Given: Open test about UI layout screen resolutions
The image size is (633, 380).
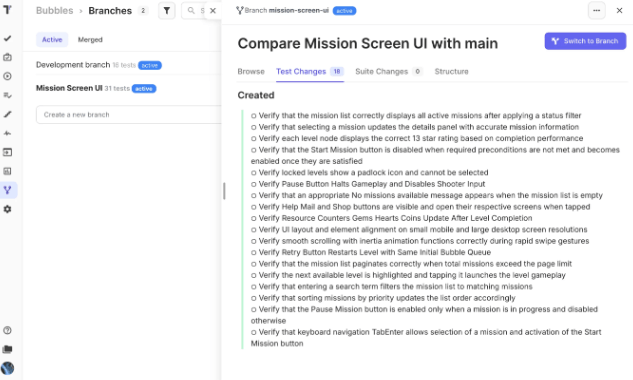Looking at the screenshot, I should [419, 229].
